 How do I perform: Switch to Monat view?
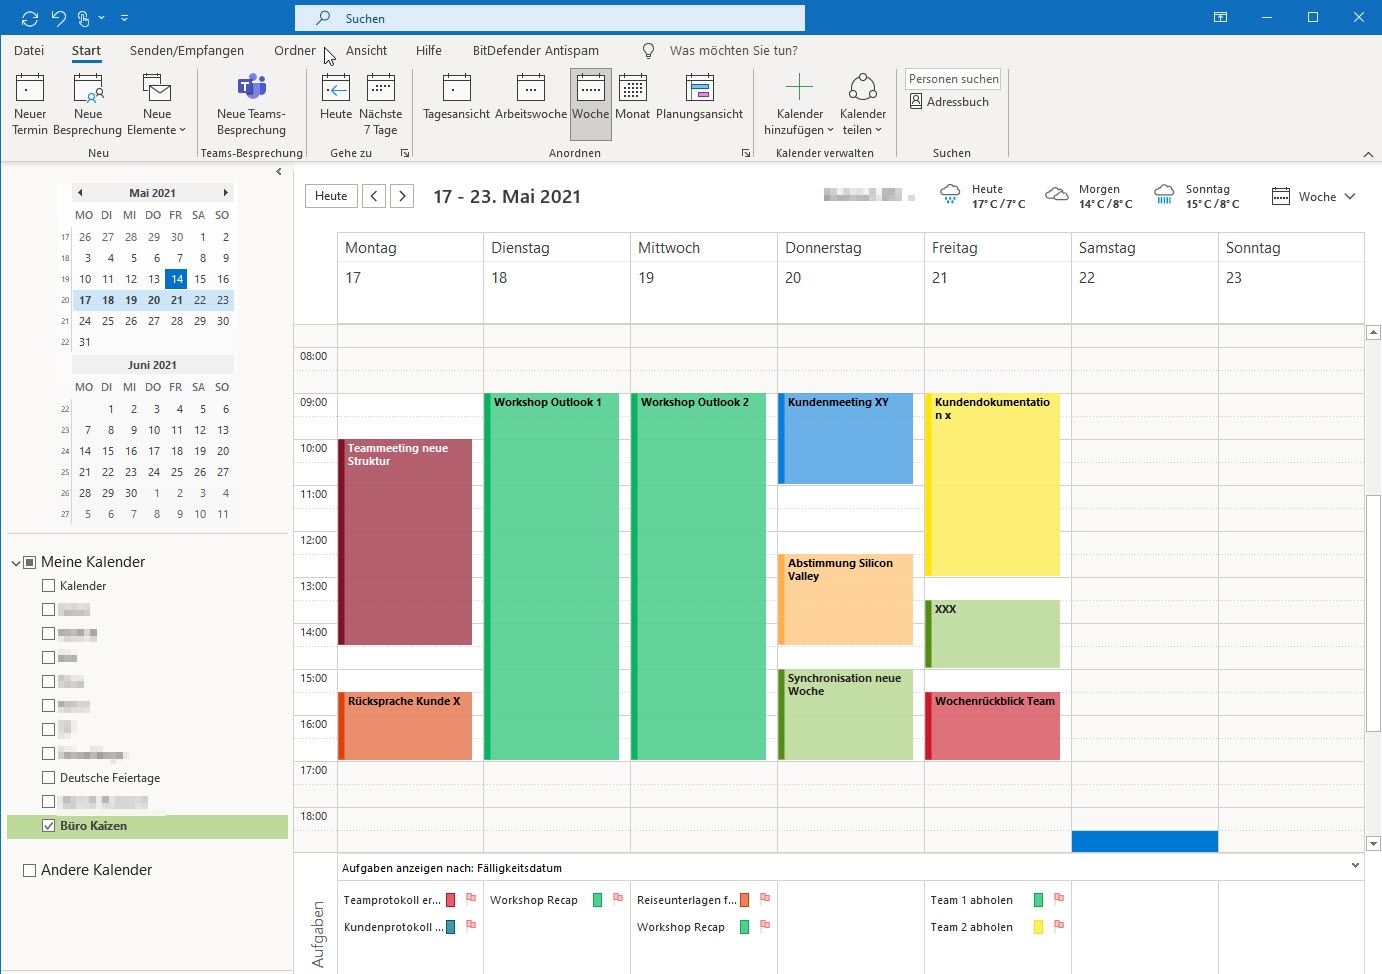click(632, 97)
